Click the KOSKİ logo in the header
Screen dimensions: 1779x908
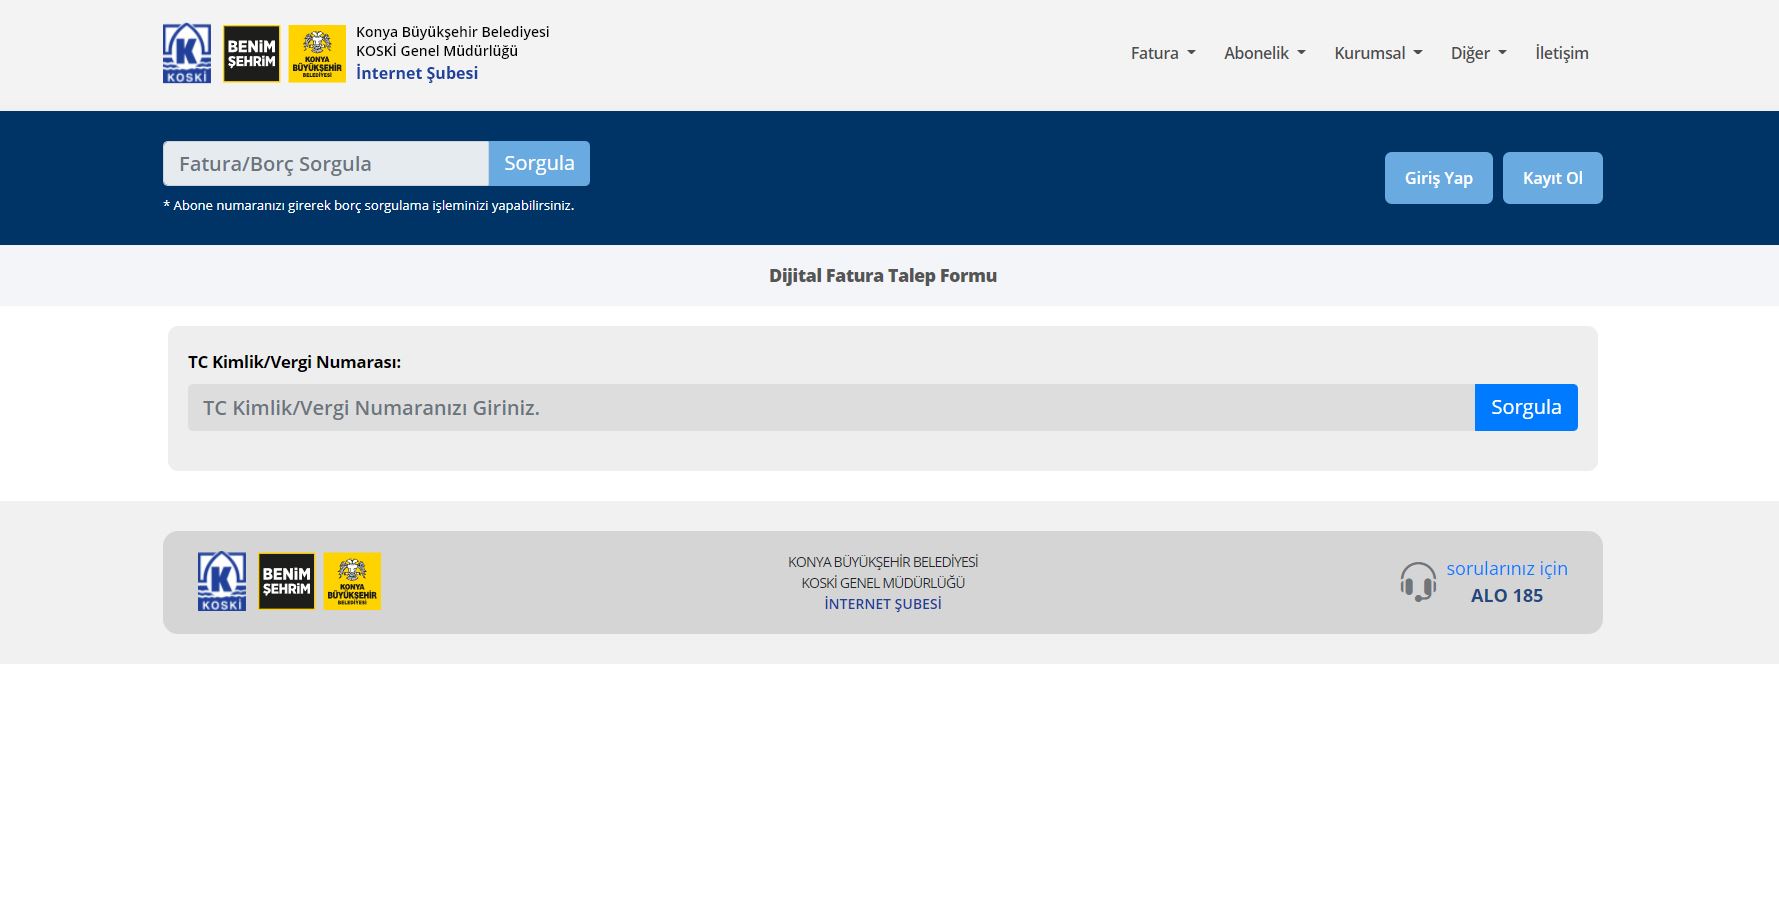coord(187,53)
